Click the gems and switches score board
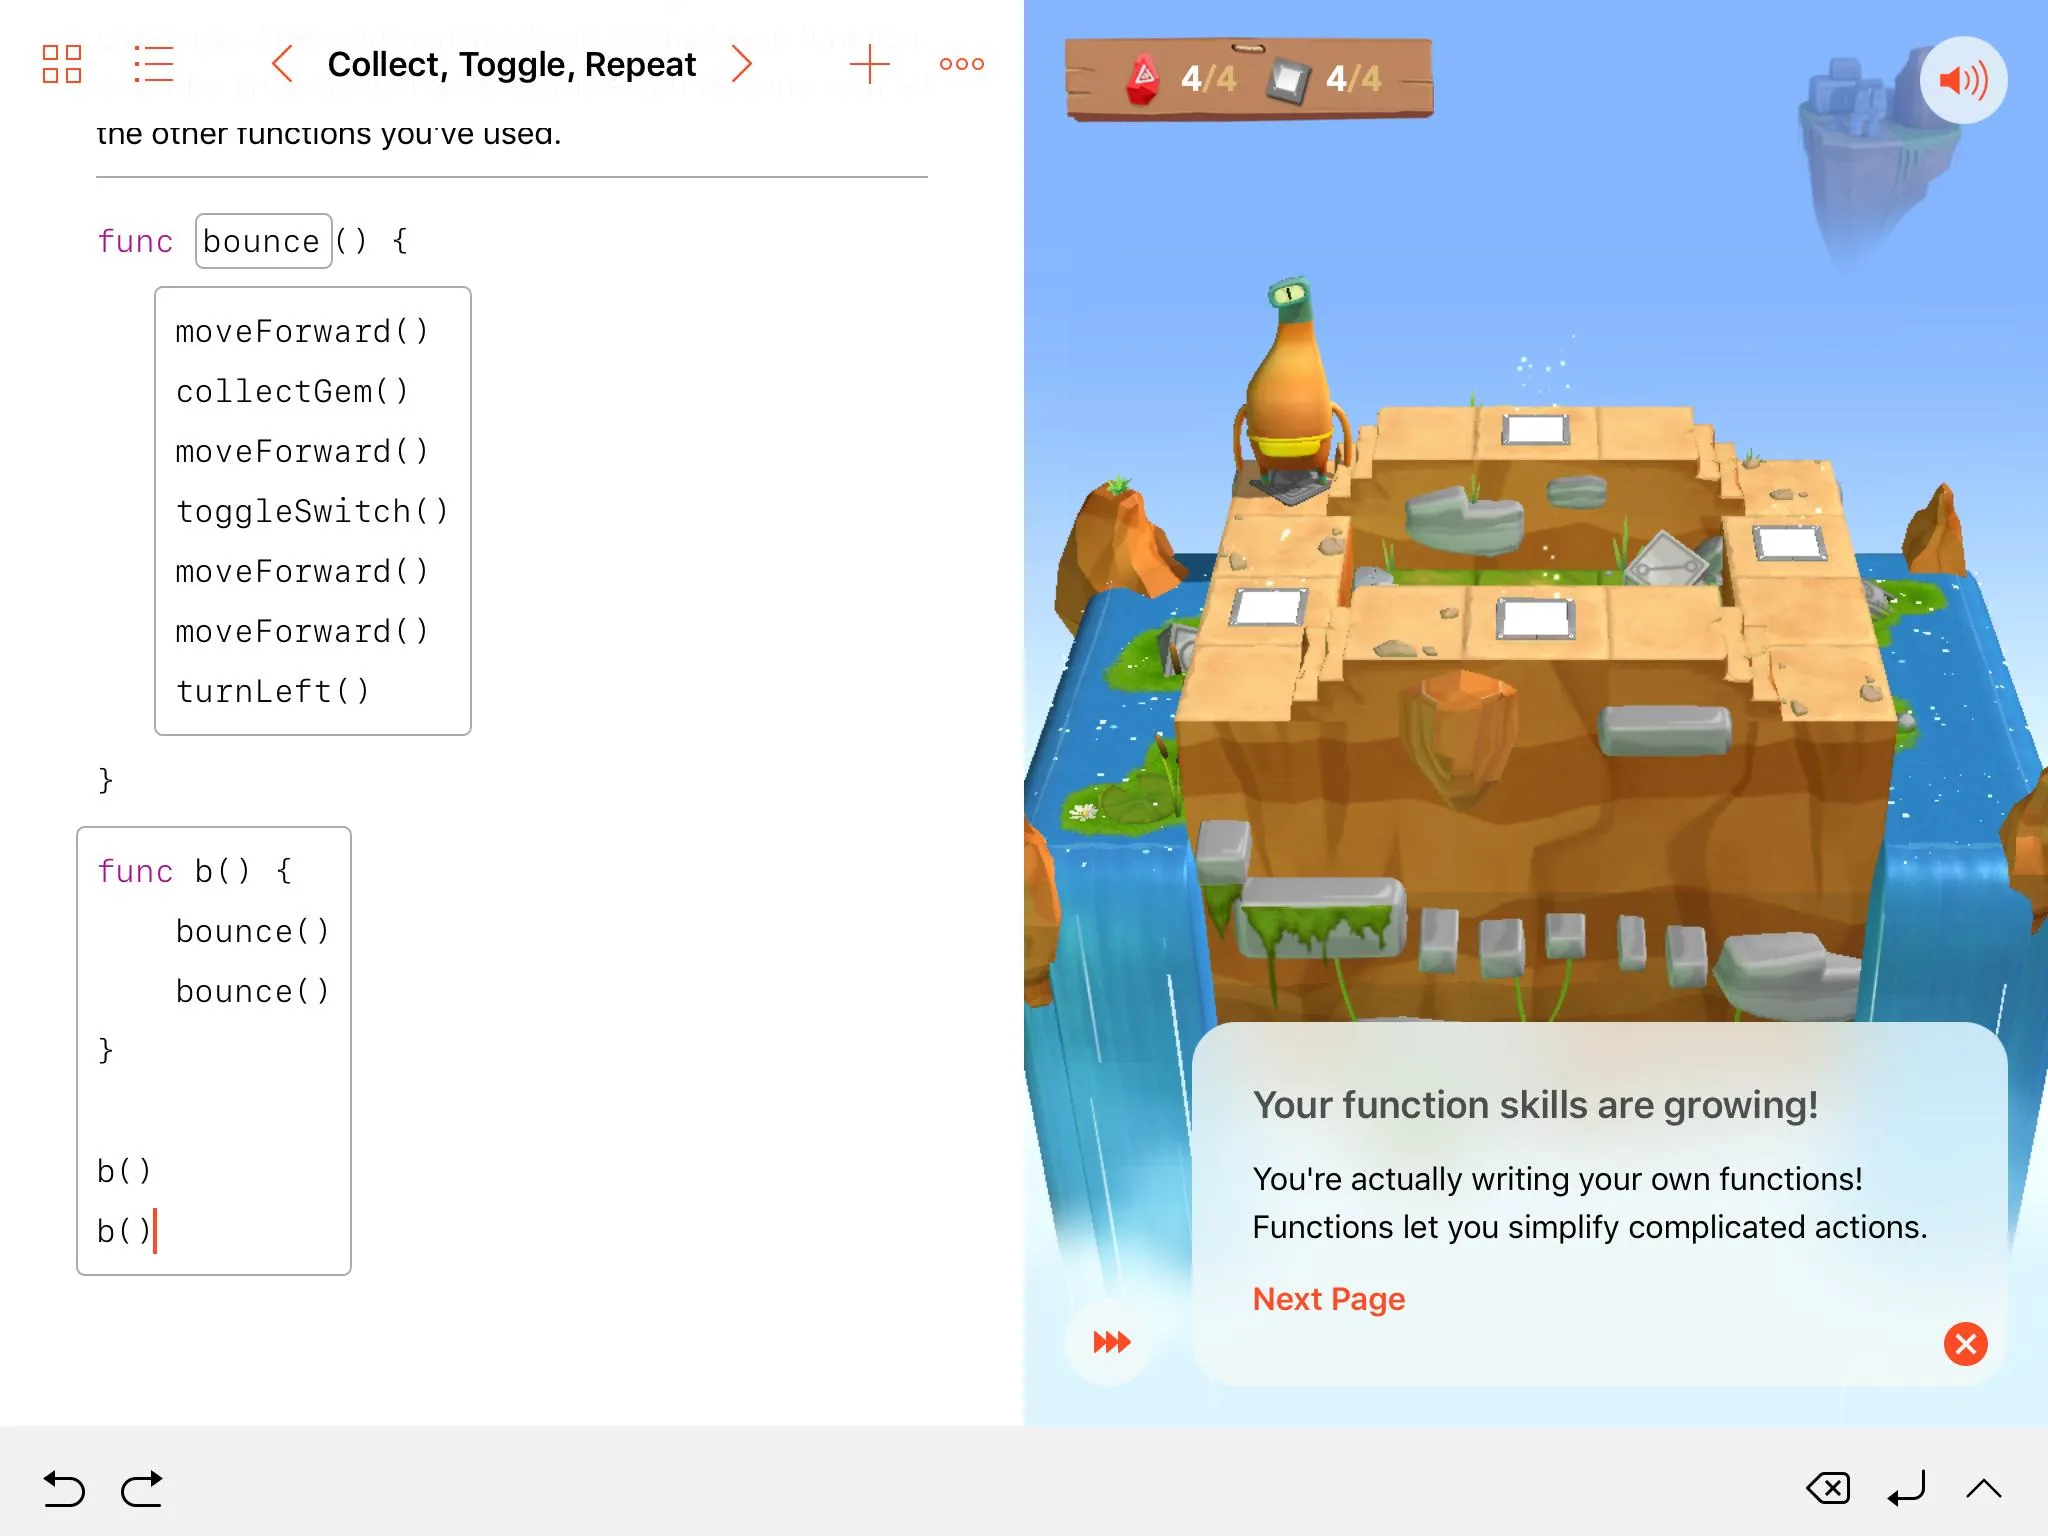The width and height of the screenshot is (2048, 1536). point(1250,79)
